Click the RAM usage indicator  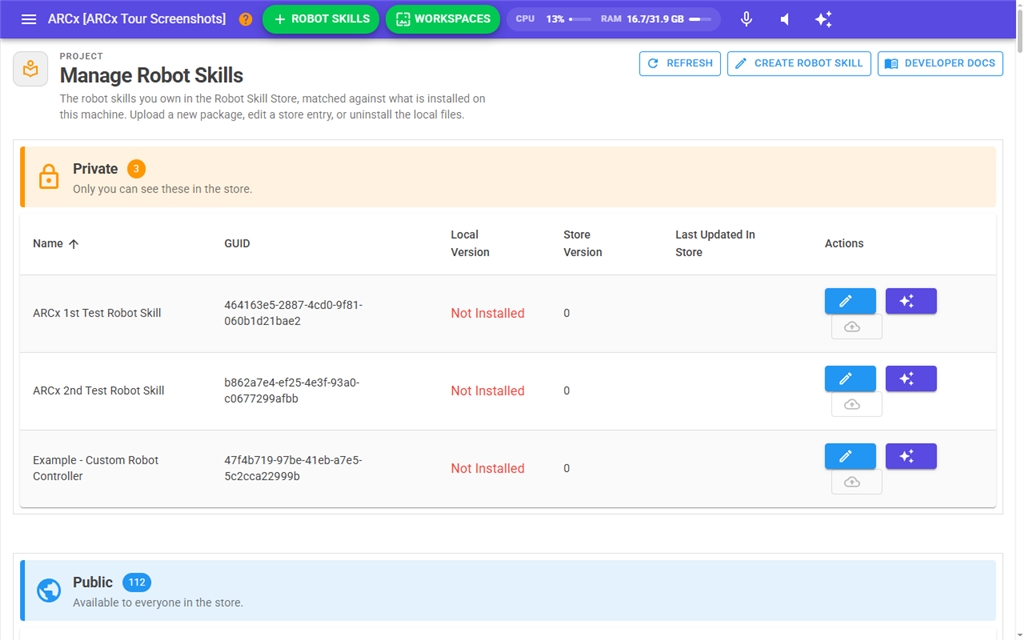(x=656, y=19)
